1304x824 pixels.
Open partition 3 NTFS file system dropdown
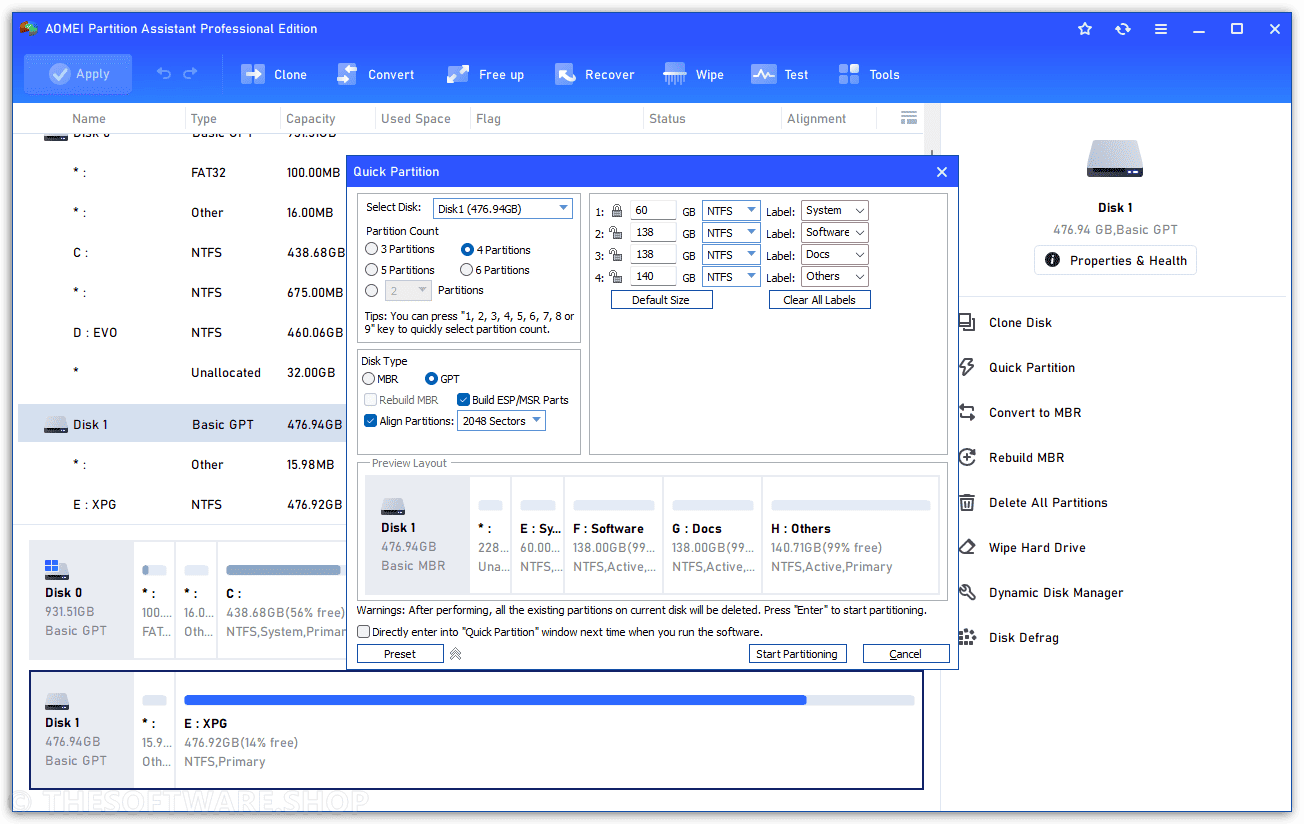pyautogui.click(x=731, y=255)
